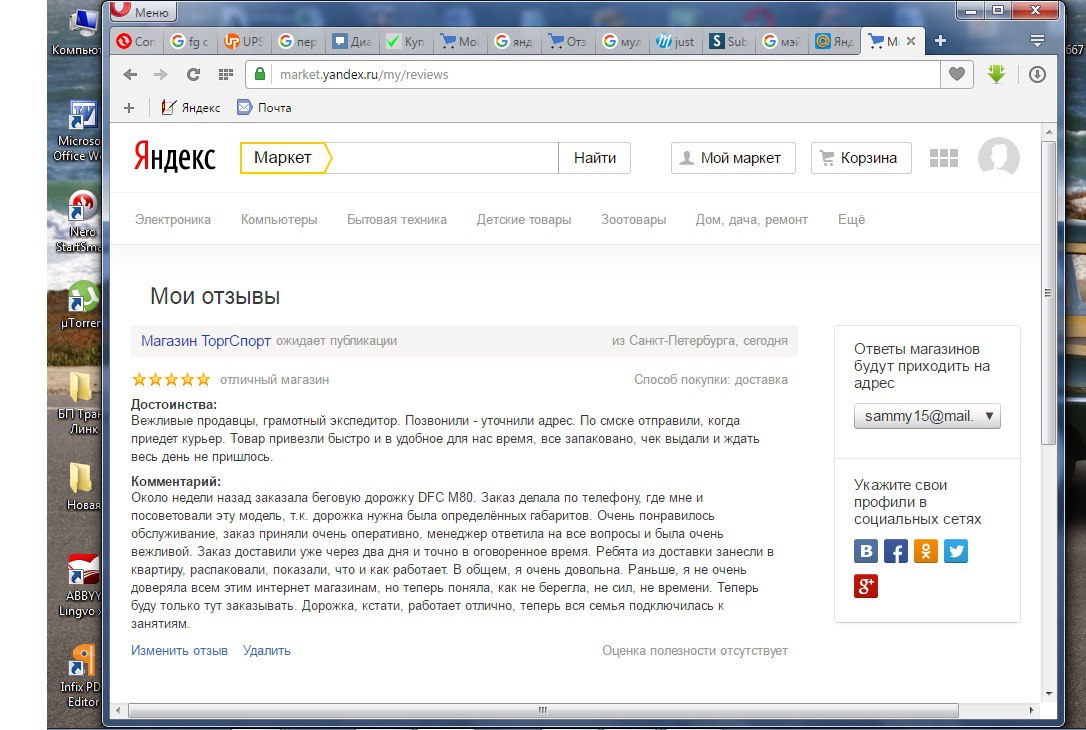
Task: Click the five-star rating icons
Action: [171, 379]
